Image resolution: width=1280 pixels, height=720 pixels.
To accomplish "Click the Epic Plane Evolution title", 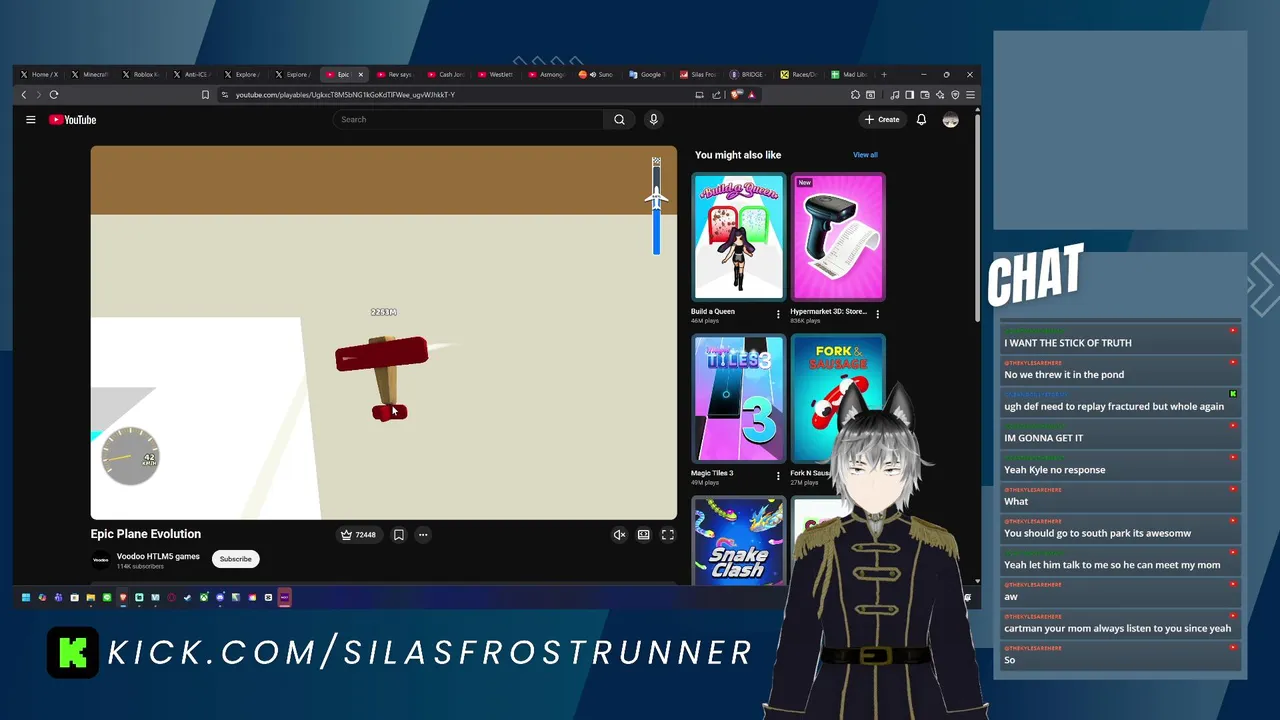I will tap(146, 534).
